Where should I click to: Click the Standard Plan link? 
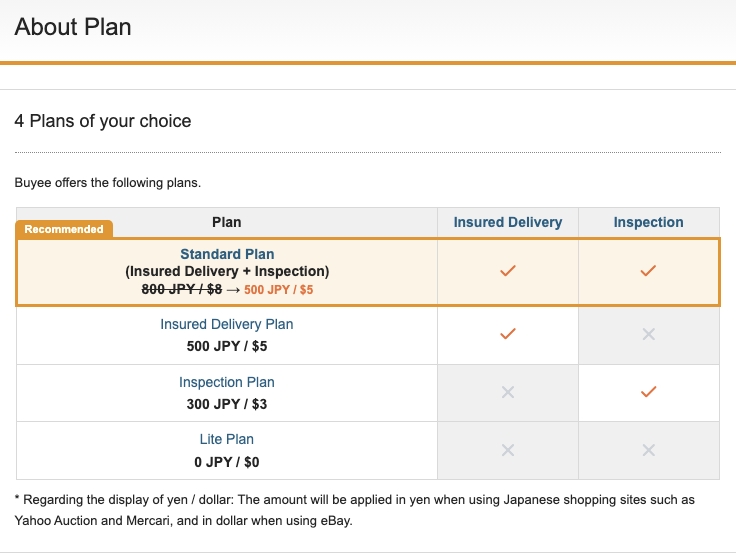click(227, 254)
